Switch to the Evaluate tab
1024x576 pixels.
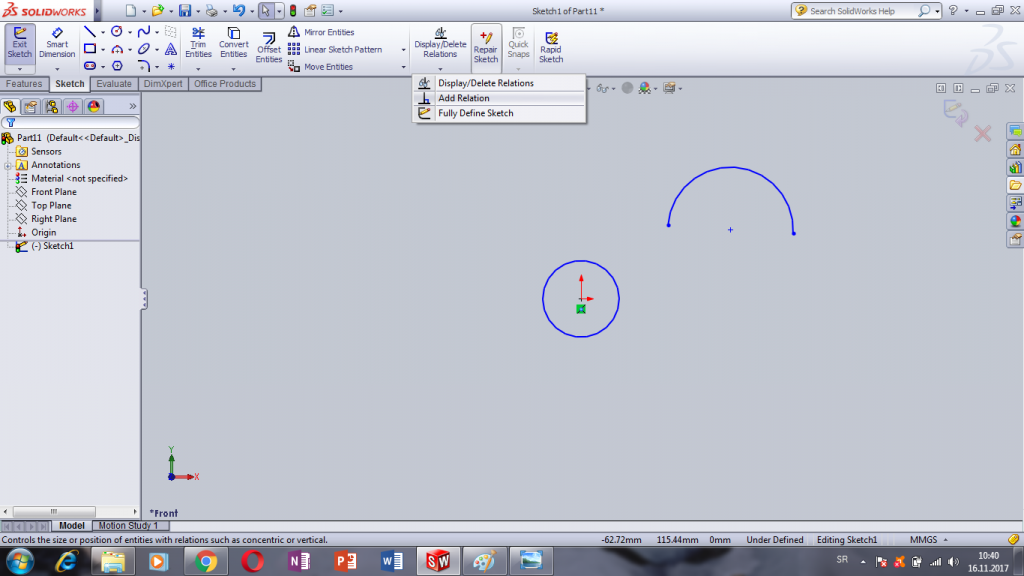coord(114,84)
